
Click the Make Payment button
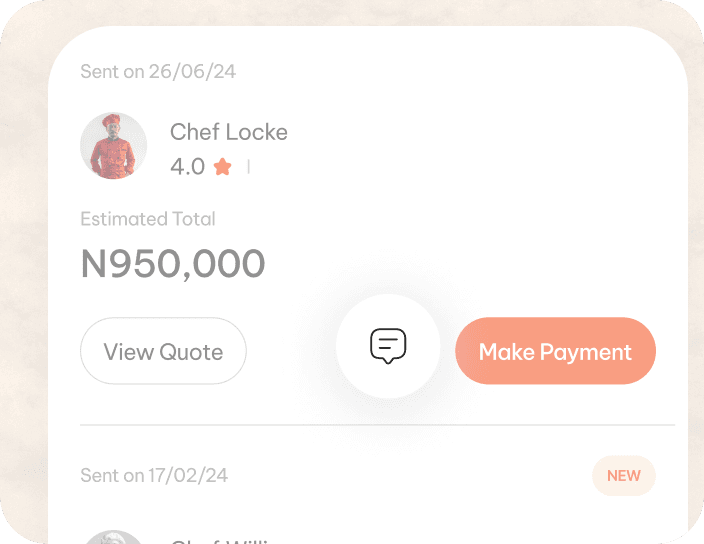(555, 351)
